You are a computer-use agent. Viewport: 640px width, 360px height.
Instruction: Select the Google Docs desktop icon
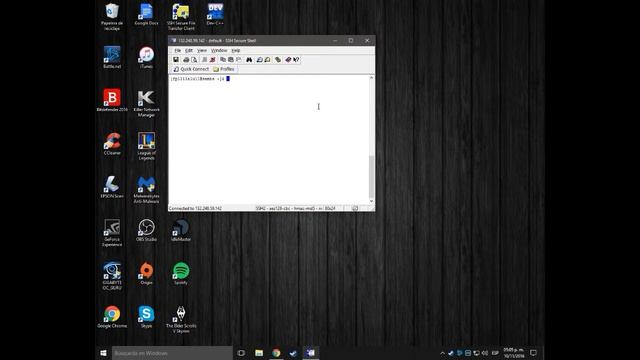(146, 15)
